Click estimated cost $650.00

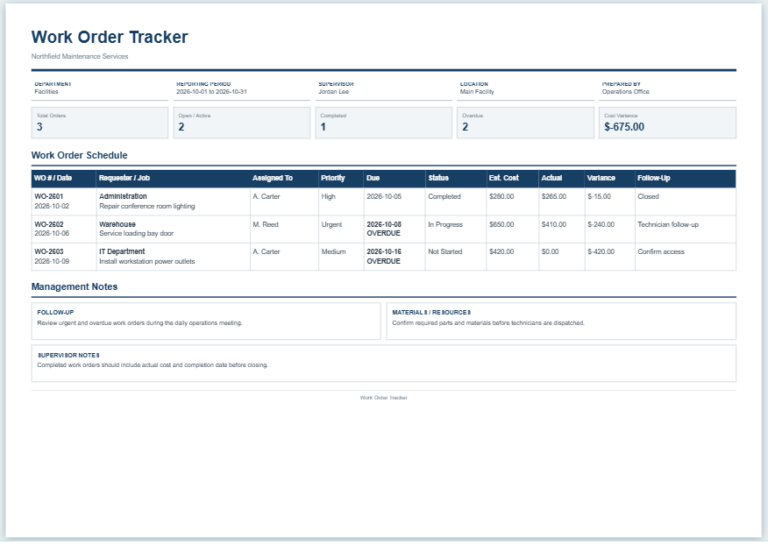(x=502, y=224)
